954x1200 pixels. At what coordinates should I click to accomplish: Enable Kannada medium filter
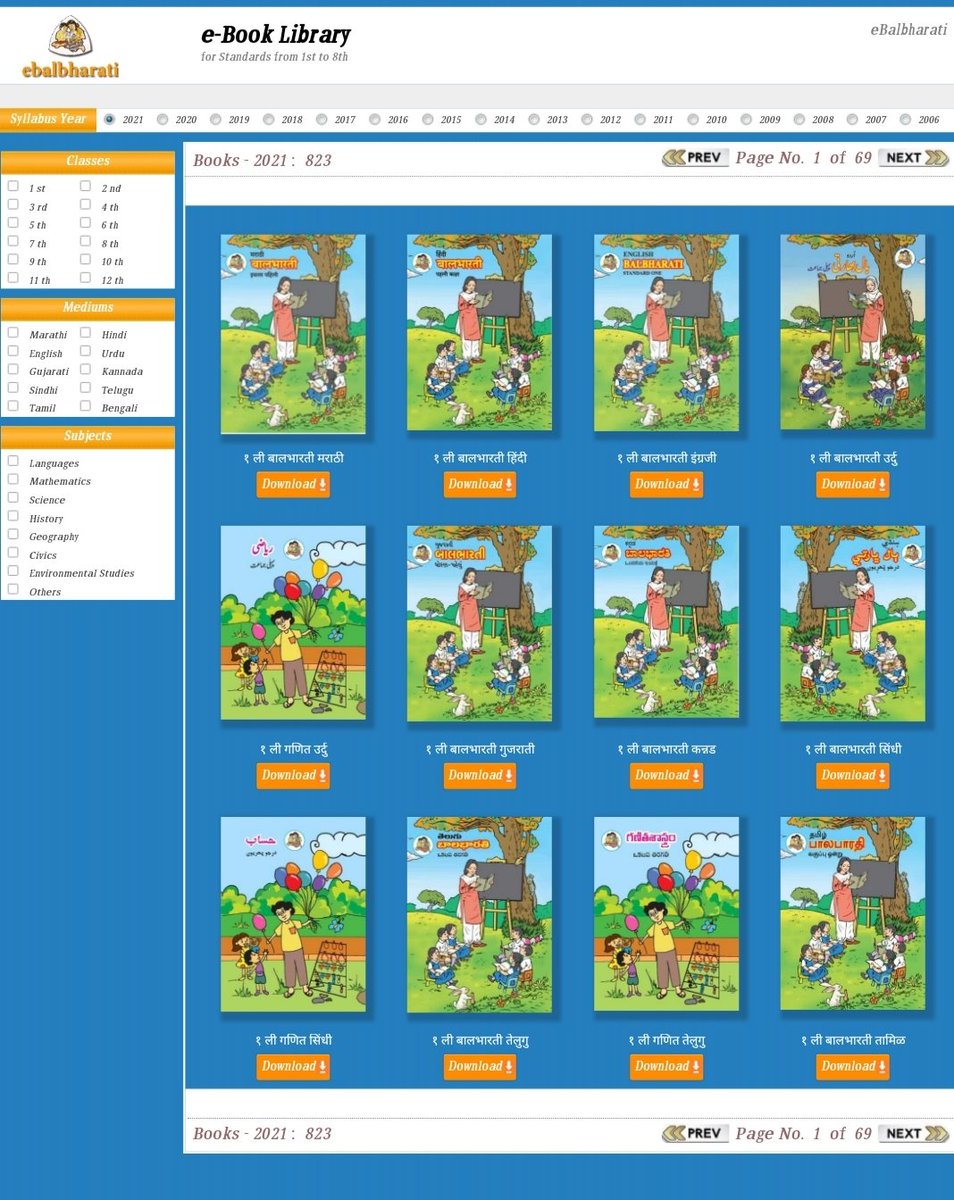pyautogui.click(x=86, y=369)
